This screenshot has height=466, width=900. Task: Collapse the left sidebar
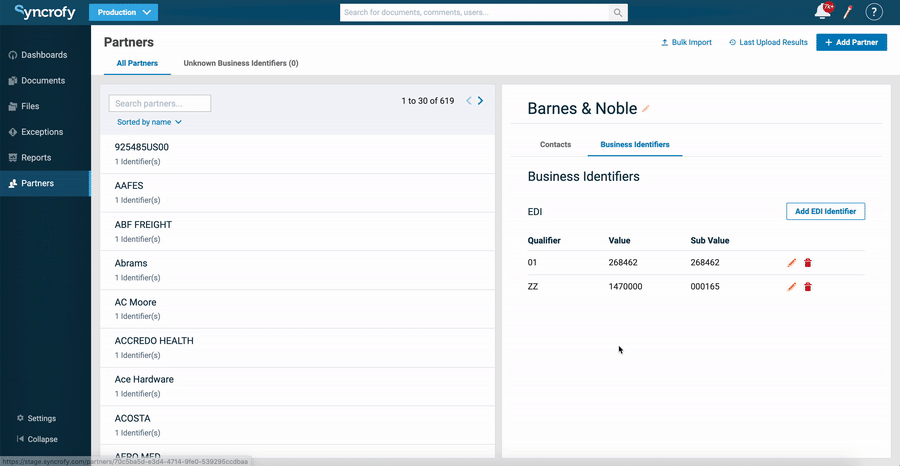[x=37, y=439]
